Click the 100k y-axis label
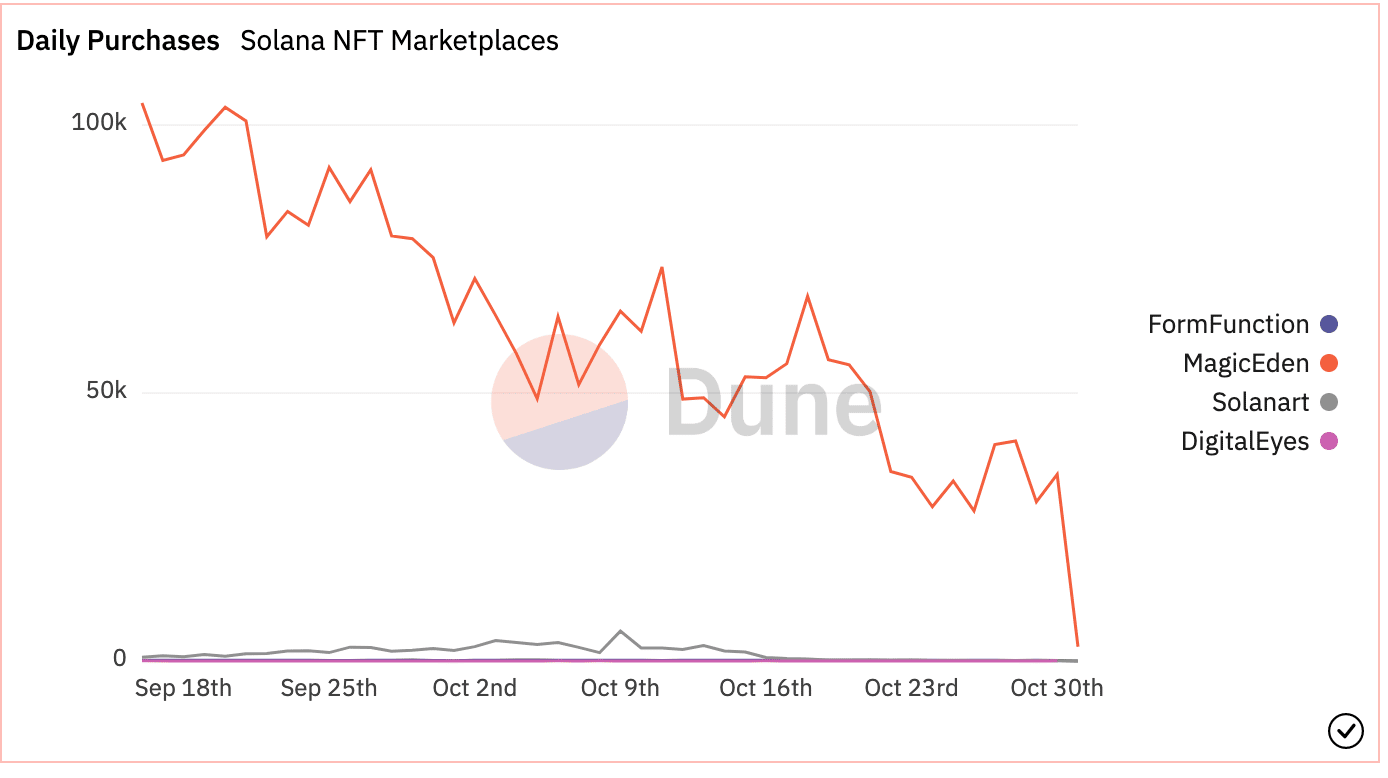Screen dimensions: 1388x778 (x=99, y=123)
